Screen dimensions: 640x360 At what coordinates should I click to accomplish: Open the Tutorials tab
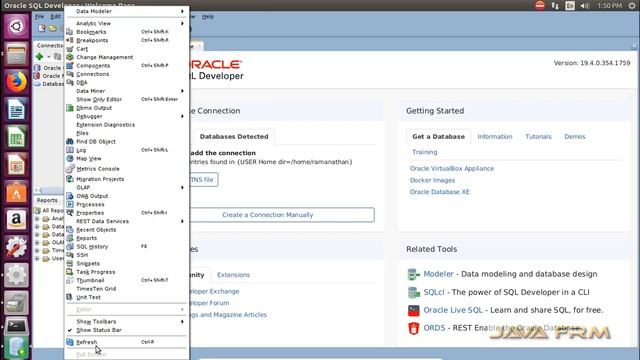(x=538, y=136)
